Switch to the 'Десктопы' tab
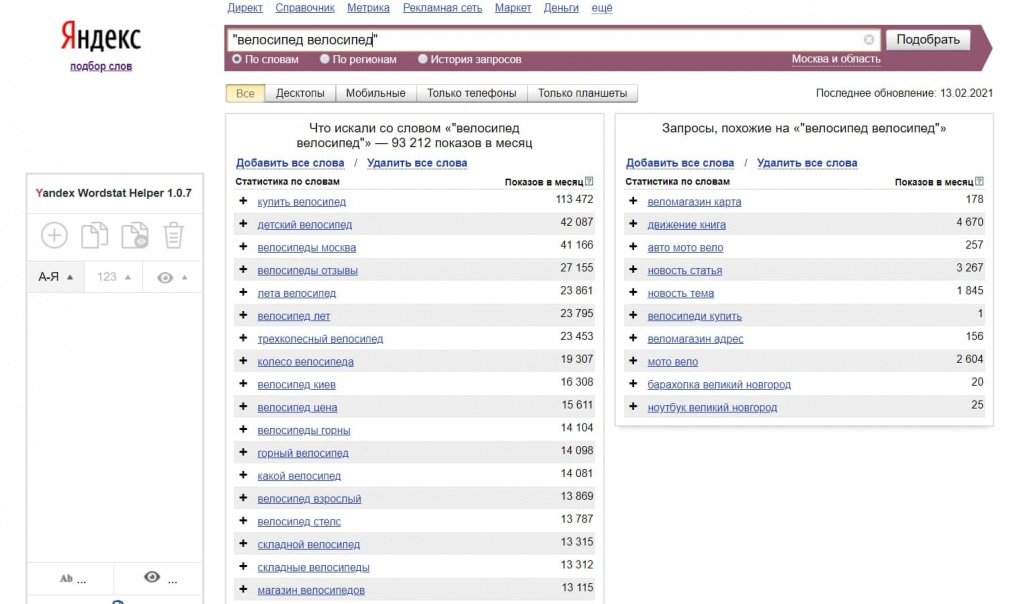The image size is (1023, 604). 300,93
